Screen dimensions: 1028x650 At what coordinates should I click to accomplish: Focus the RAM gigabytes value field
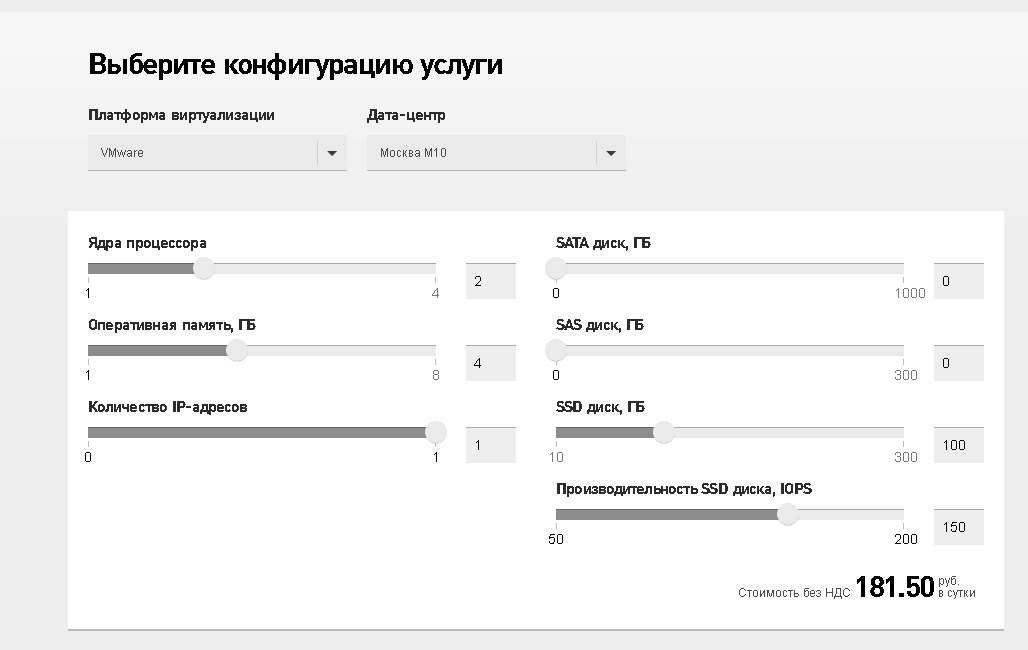[x=490, y=363]
